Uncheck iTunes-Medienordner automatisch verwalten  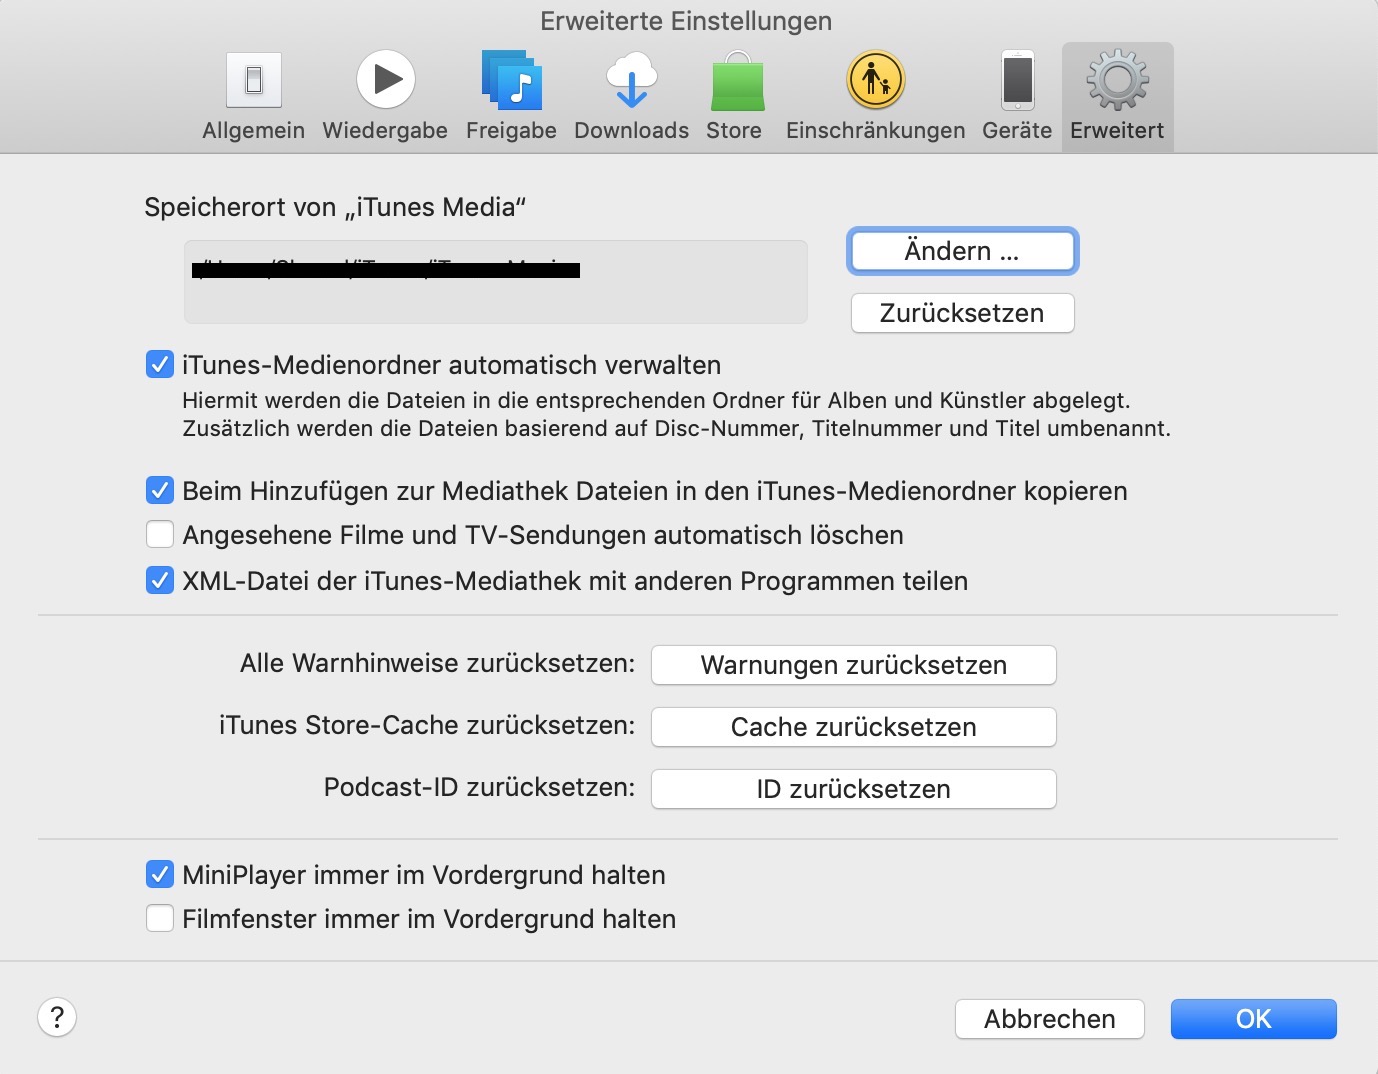click(160, 364)
